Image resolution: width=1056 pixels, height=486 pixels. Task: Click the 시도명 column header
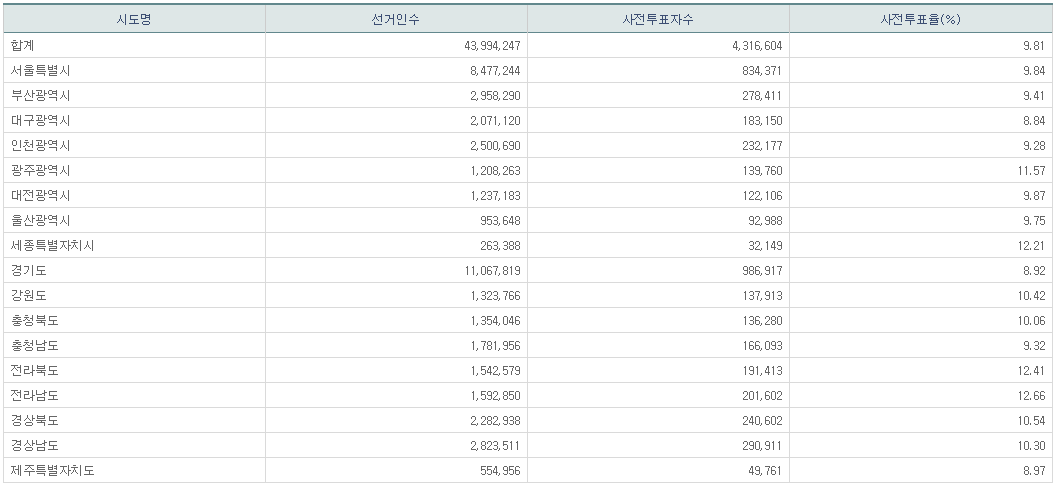tap(133, 19)
